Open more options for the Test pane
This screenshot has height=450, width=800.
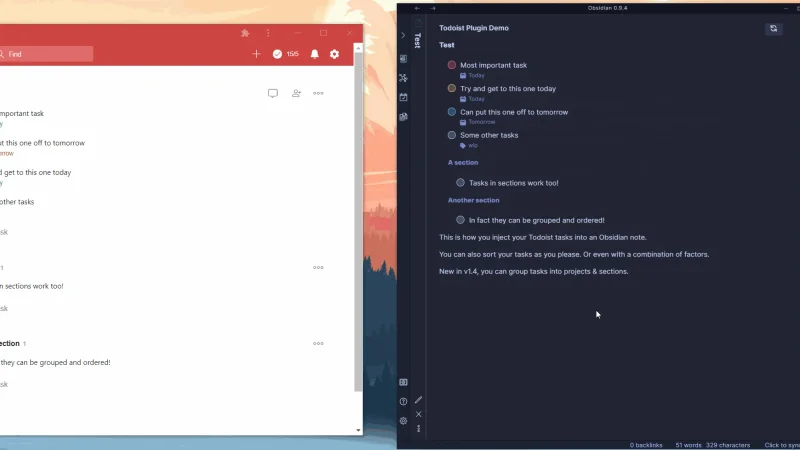(x=418, y=429)
